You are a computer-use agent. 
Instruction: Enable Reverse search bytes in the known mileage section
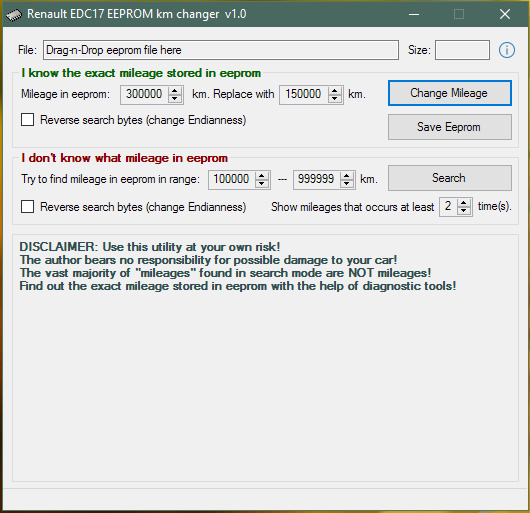[27, 120]
